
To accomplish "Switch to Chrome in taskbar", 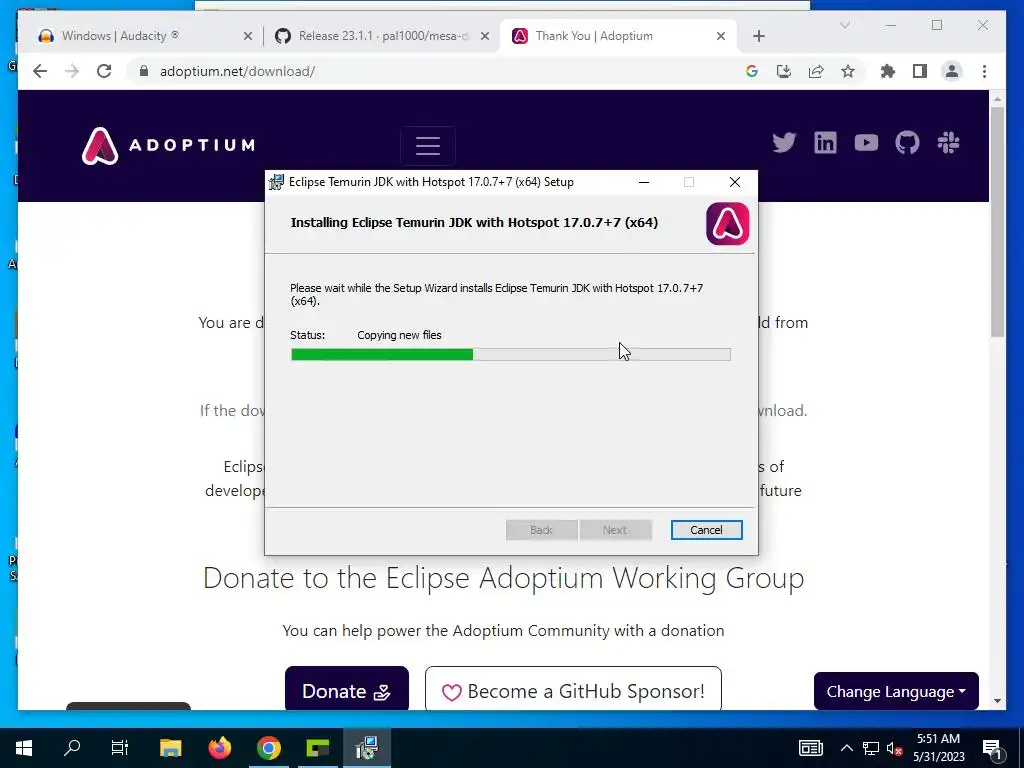I will click(268, 748).
